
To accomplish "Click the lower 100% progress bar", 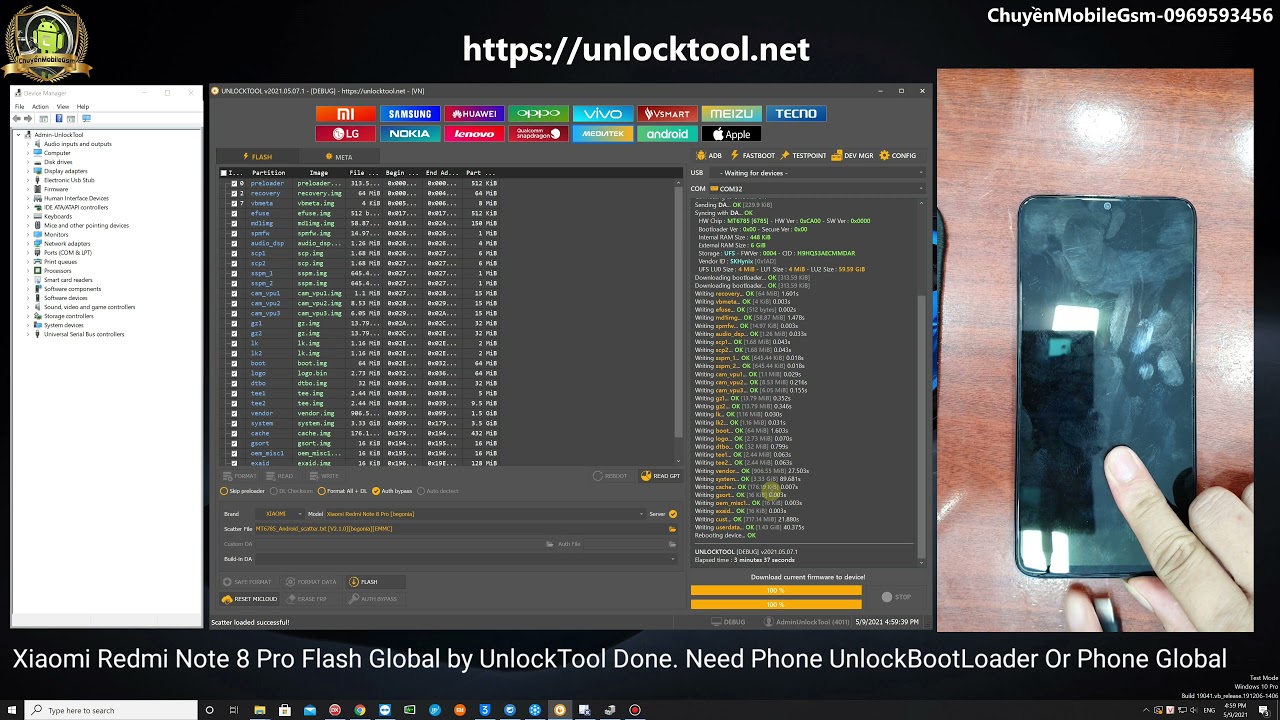I will [776, 604].
